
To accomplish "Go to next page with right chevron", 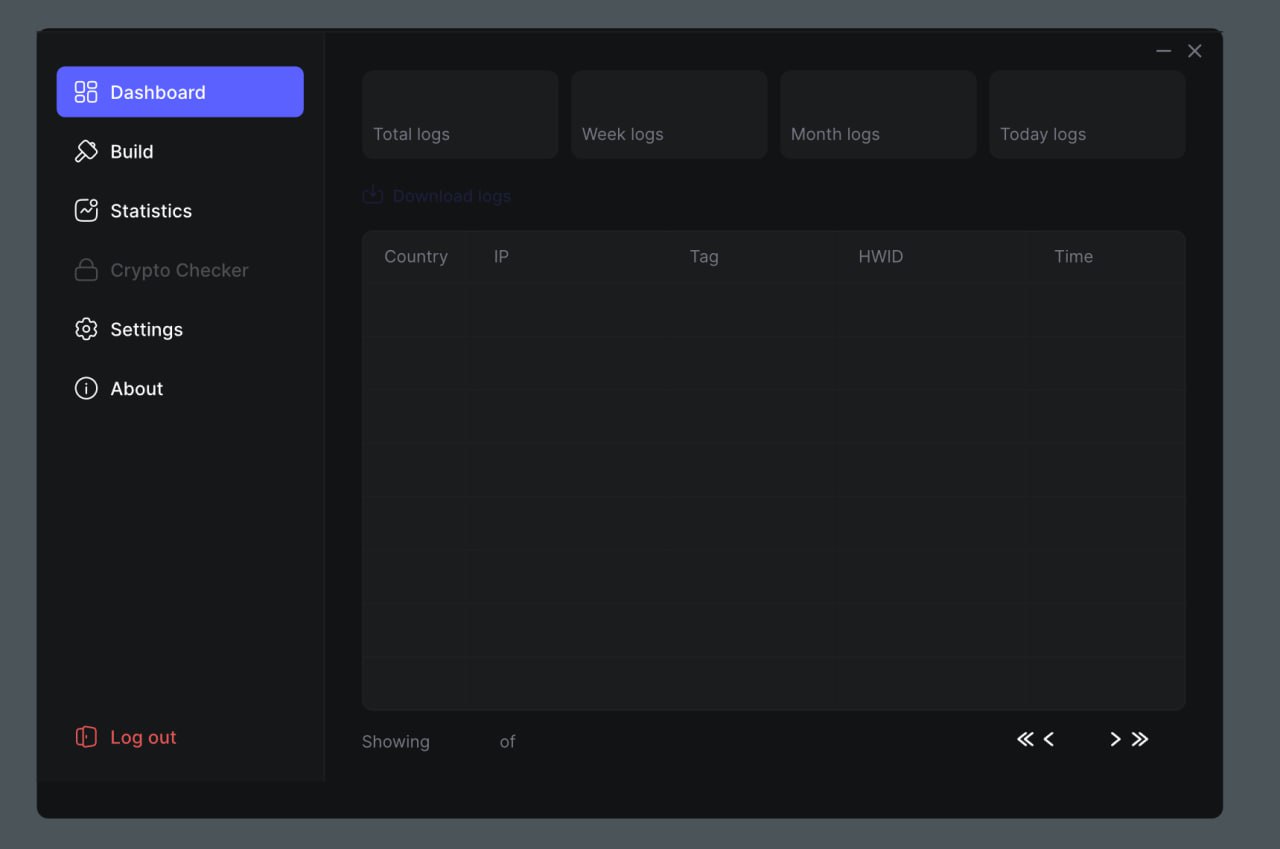I will (1115, 739).
